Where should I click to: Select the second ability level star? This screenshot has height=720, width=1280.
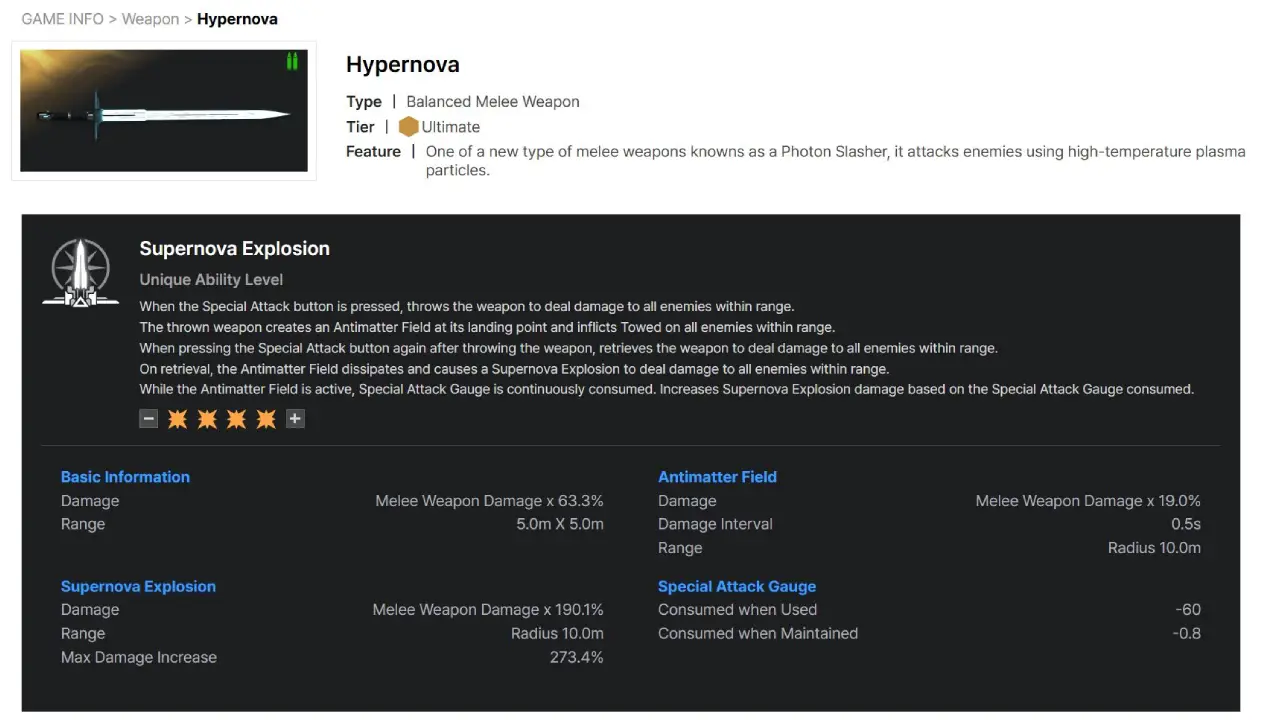[x=207, y=418]
